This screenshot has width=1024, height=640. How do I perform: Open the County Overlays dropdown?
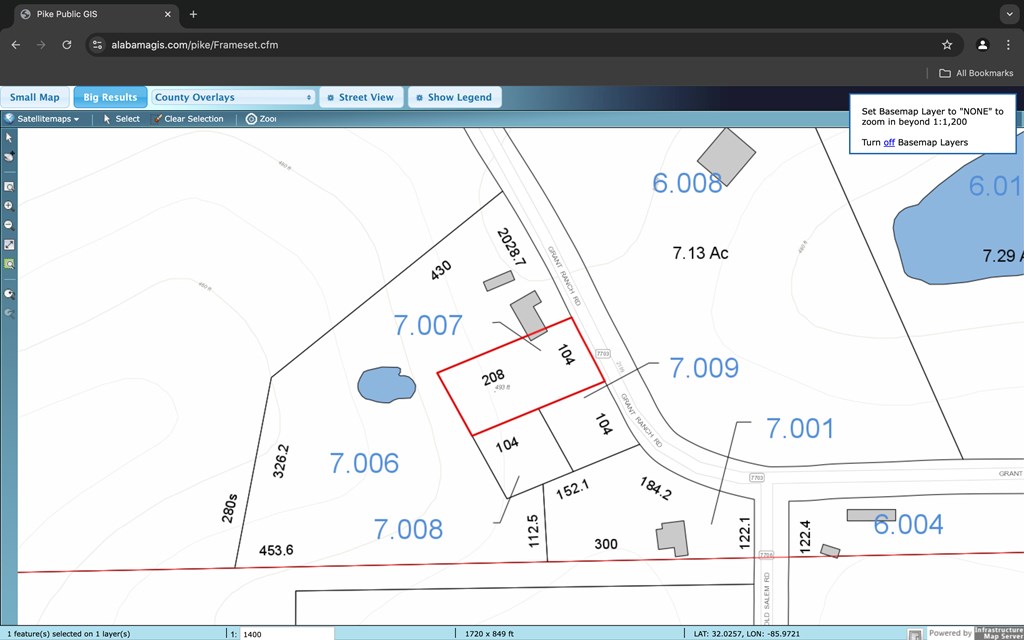tap(234, 97)
